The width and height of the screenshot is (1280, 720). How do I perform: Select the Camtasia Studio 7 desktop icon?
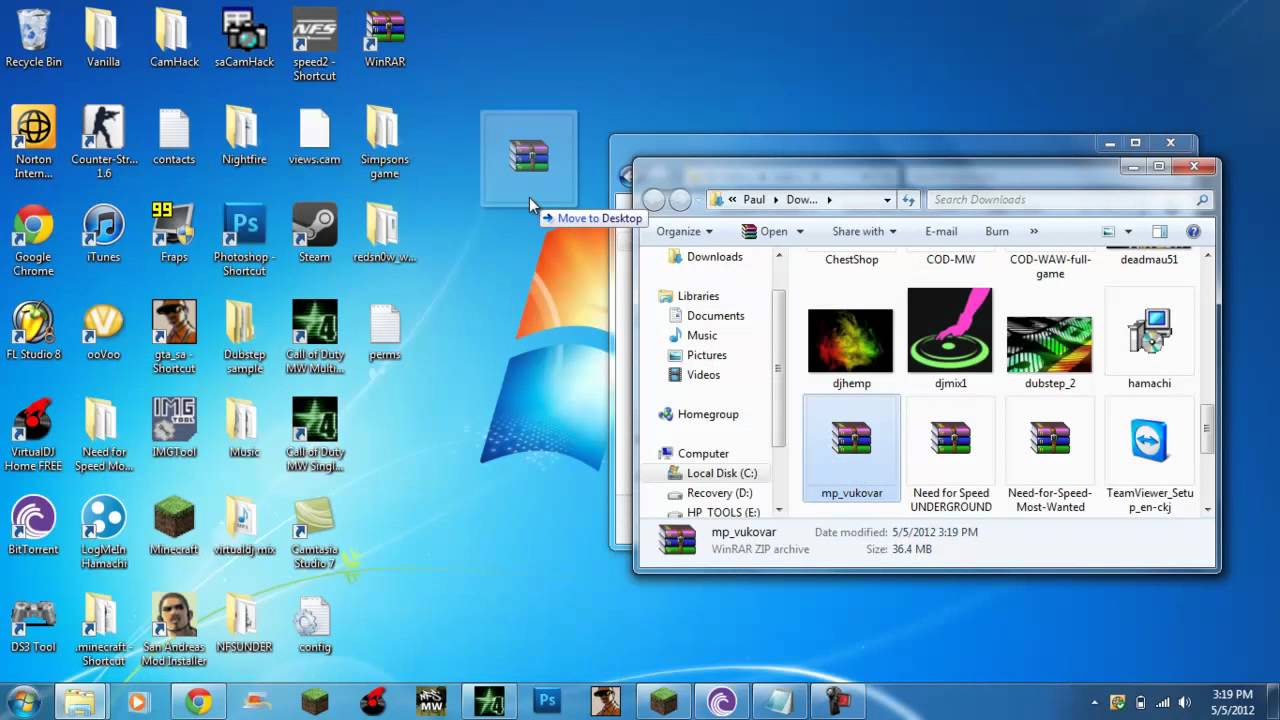(314, 533)
